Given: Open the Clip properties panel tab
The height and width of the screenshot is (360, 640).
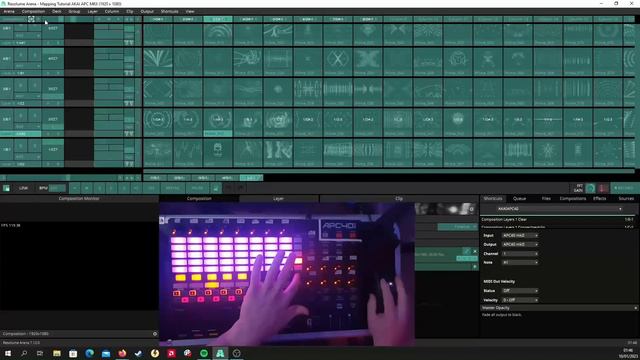Looking at the screenshot, I should (399, 198).
